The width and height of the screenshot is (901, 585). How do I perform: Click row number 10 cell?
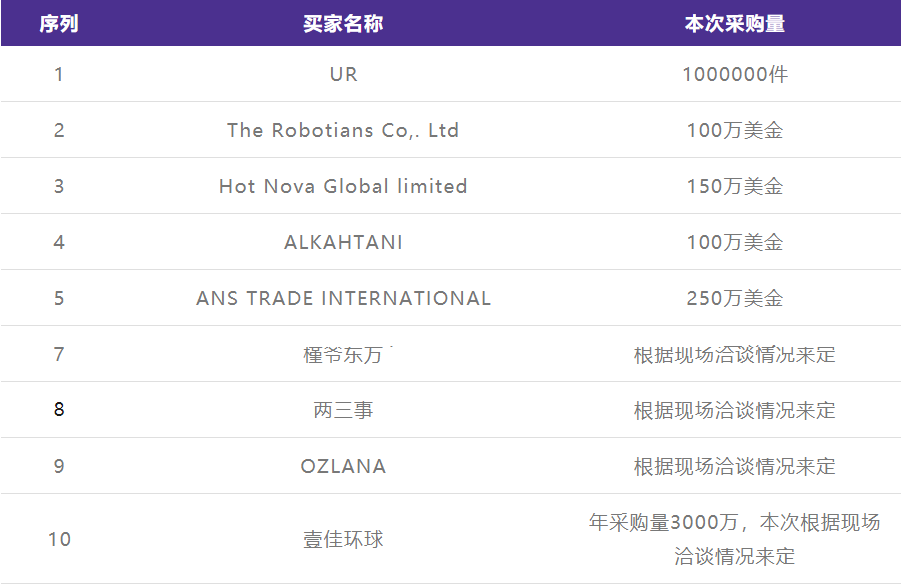[59, 539]
